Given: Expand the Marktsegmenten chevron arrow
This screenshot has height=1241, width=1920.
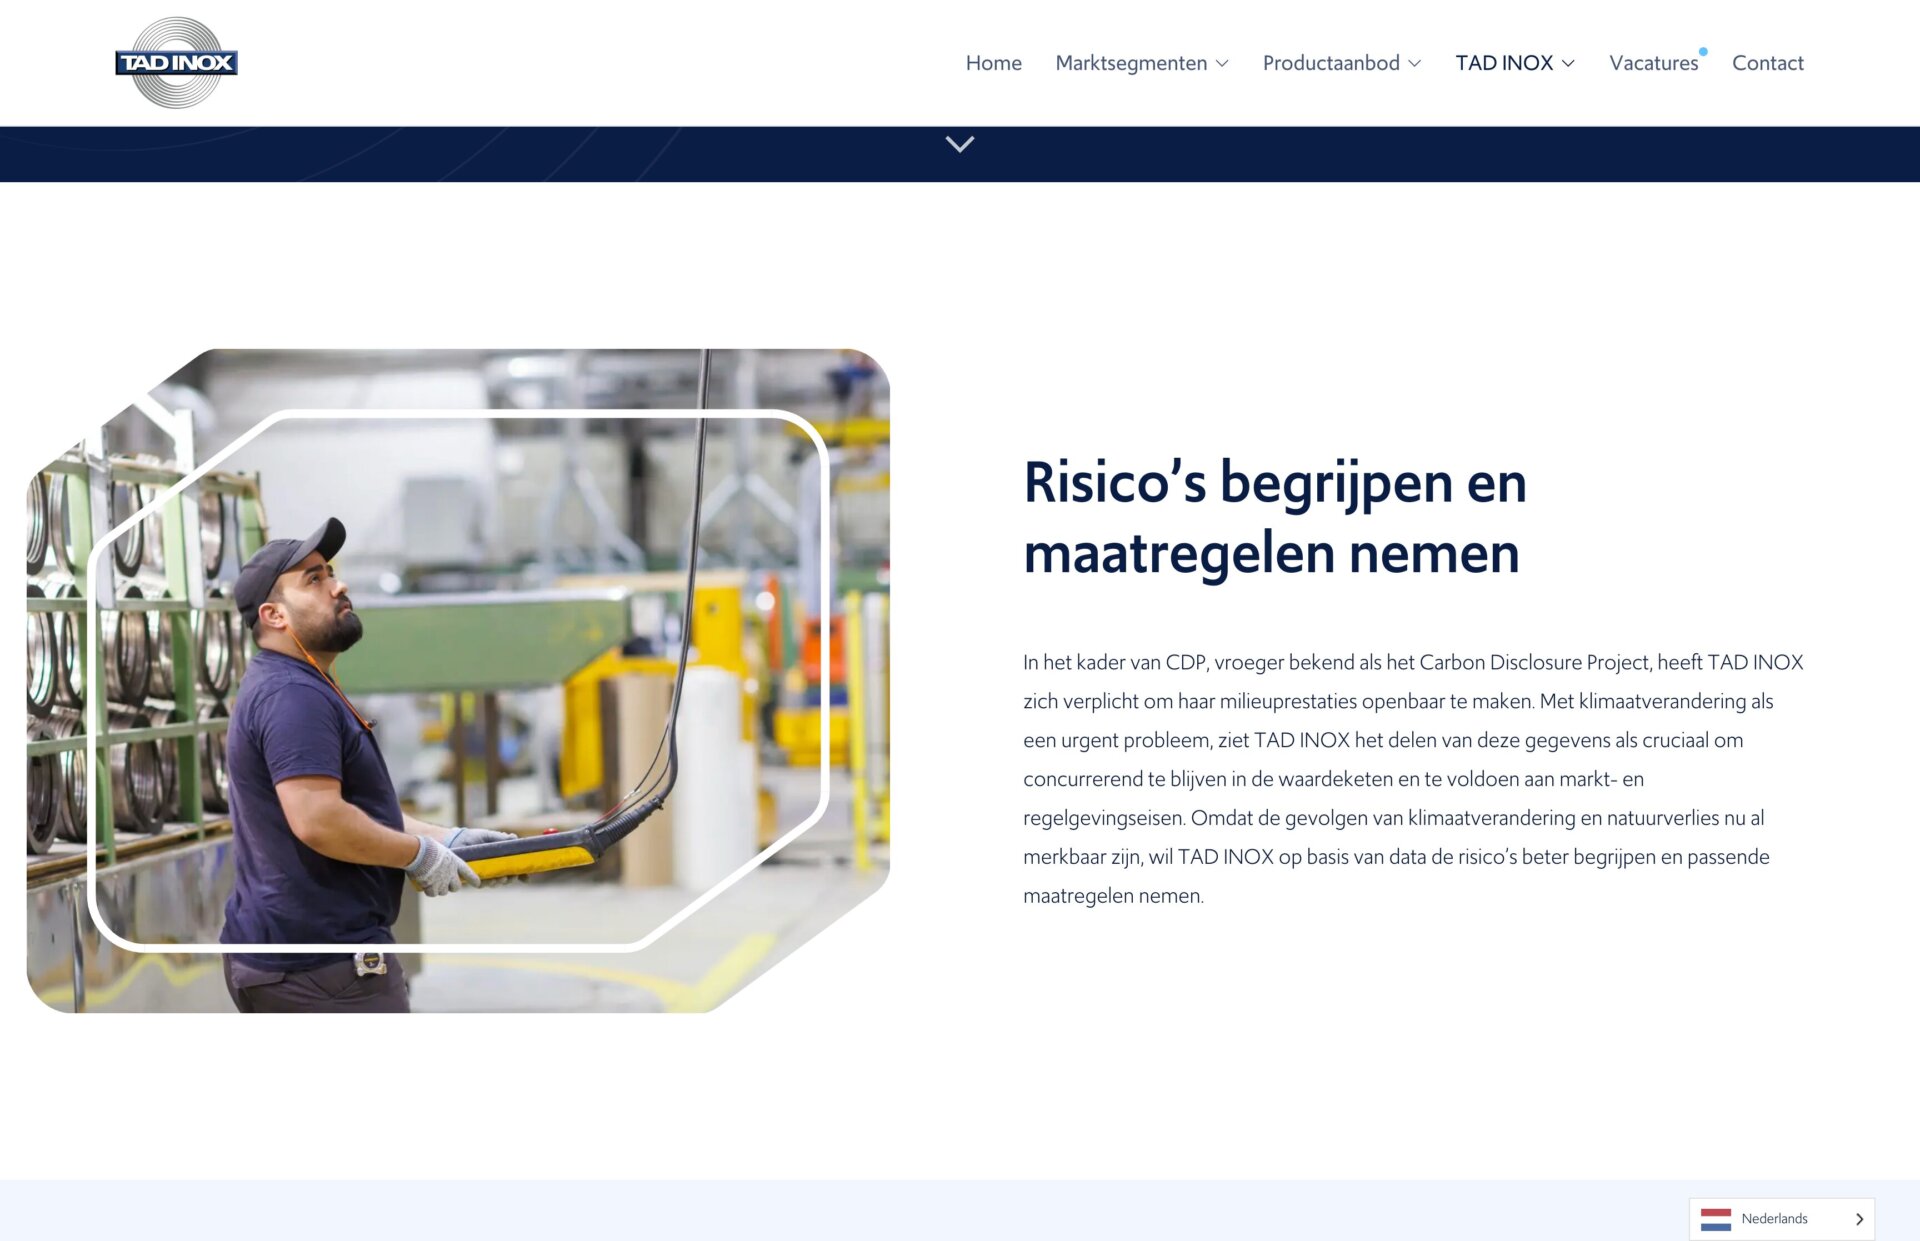Looking at the screenshot, I should point(1222,64).
